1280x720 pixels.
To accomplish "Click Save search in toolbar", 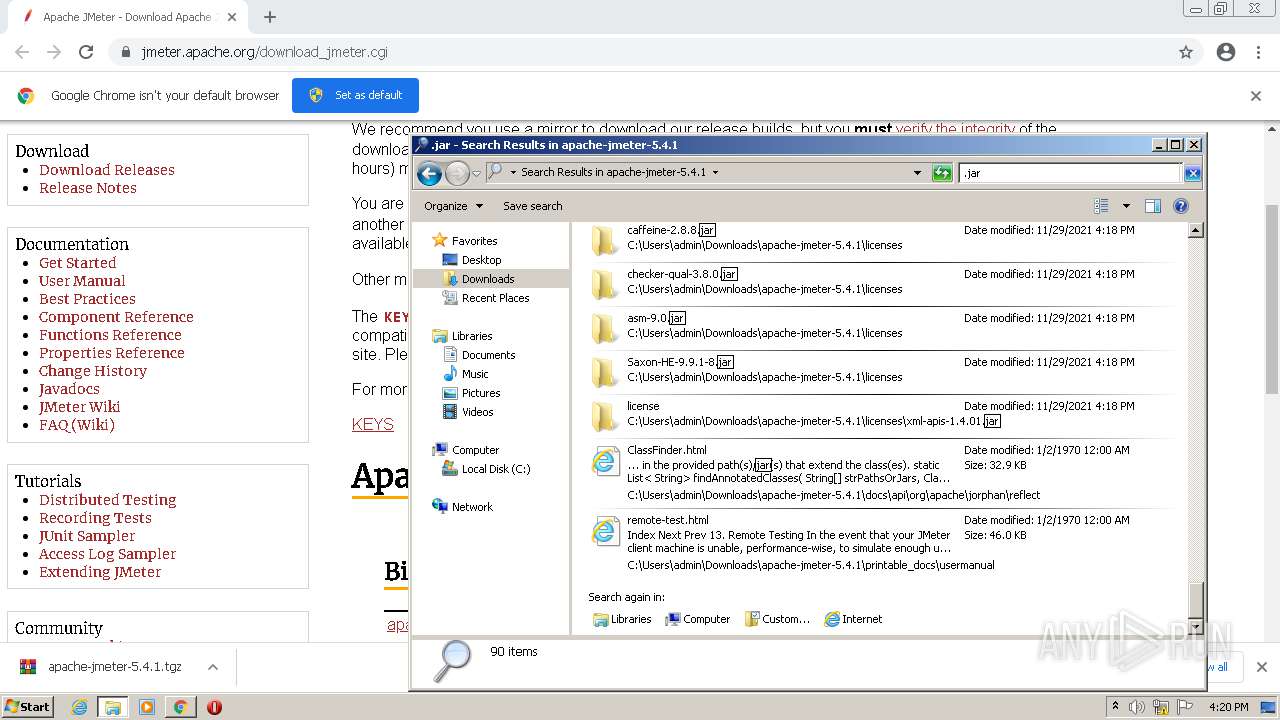I will pos(532,206).
